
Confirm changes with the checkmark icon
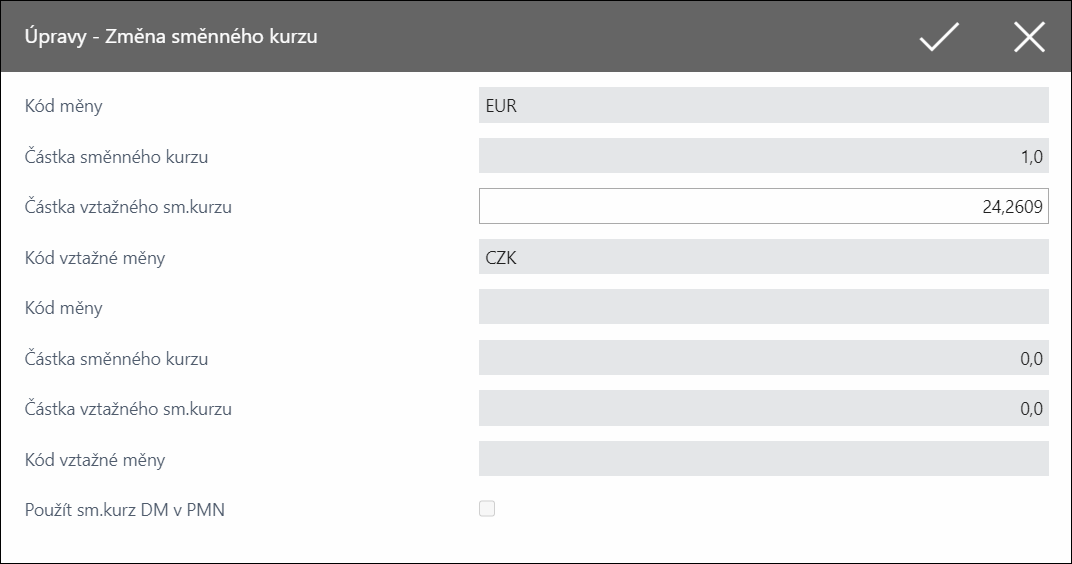point(939,36)
